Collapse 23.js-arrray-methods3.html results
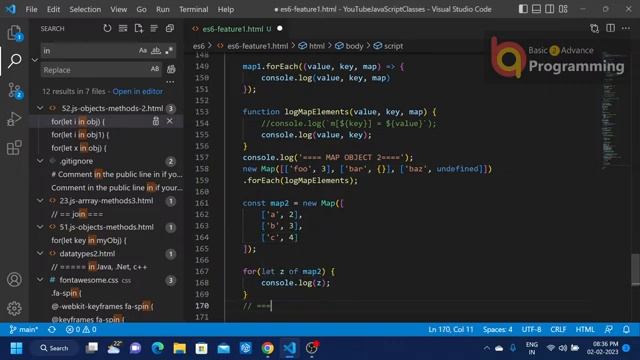Viewport: 640px width, 360px height. [40, 200]
